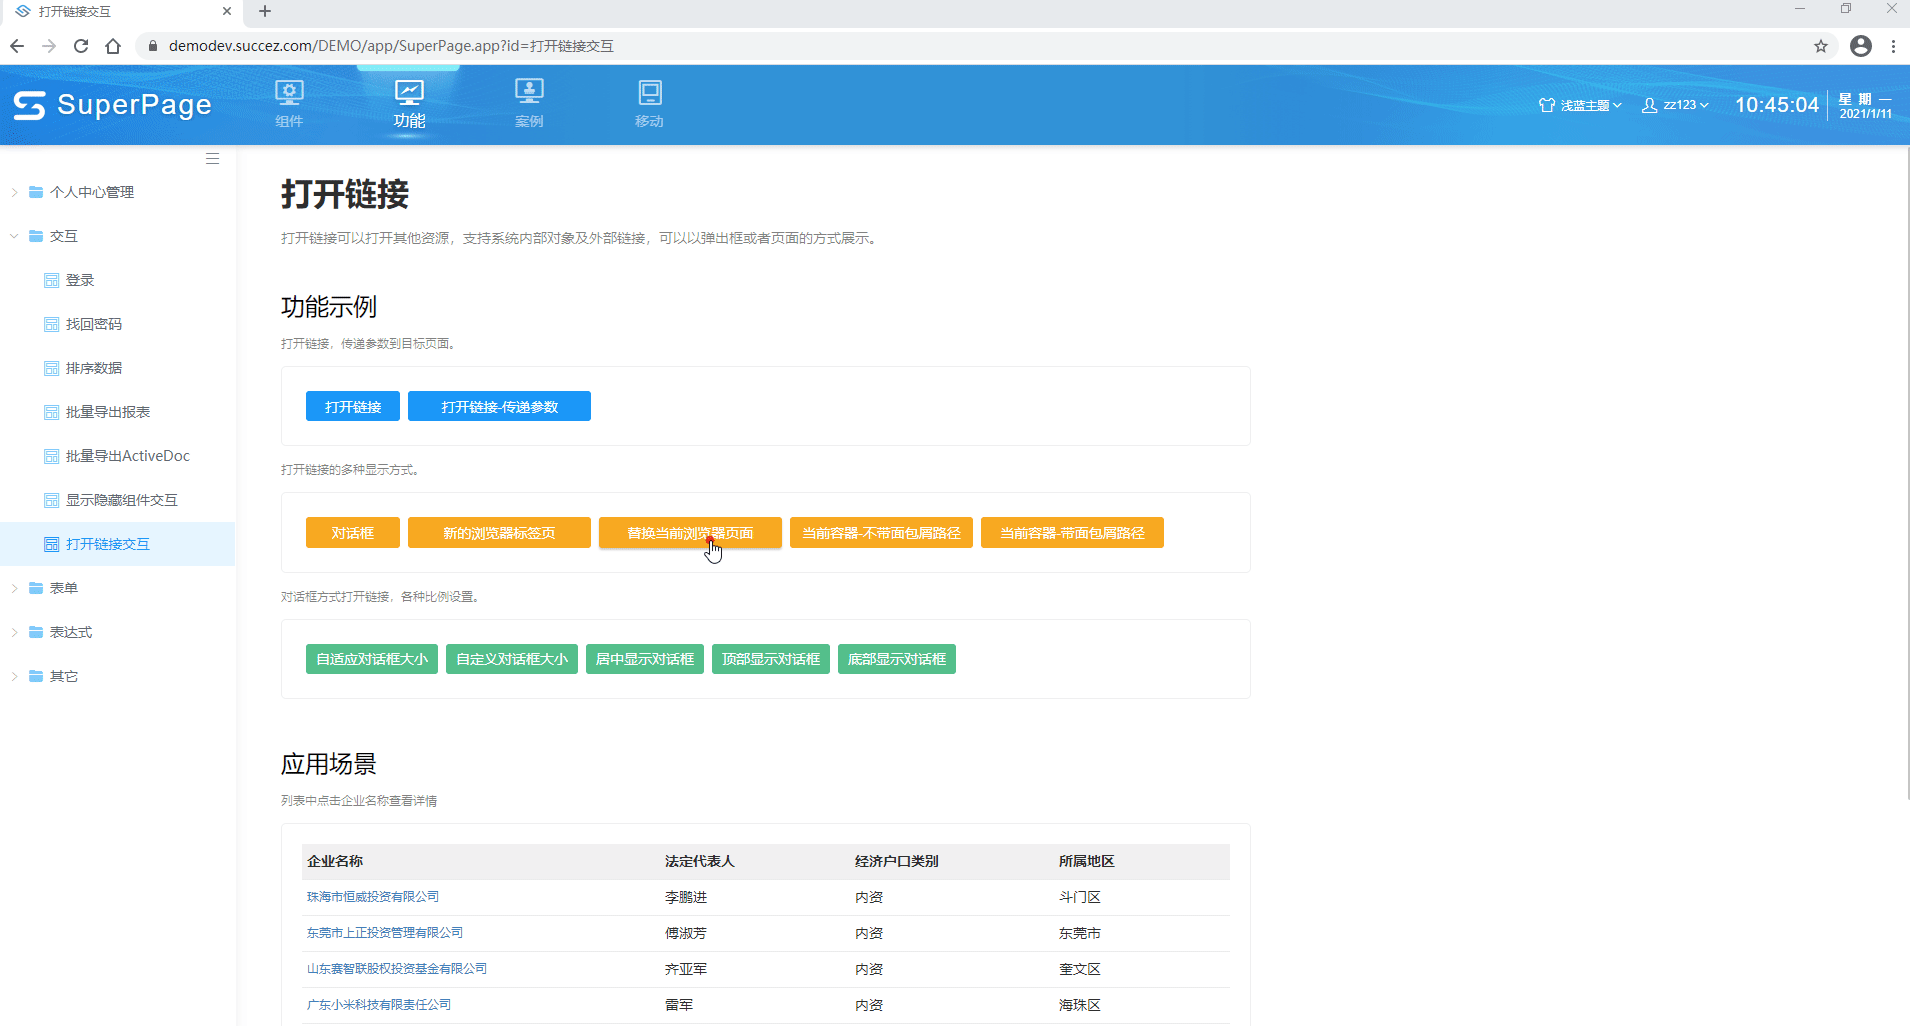
Task: Click the blue 打开链接-传递参数 button
Action: click(x=499, y=407)
